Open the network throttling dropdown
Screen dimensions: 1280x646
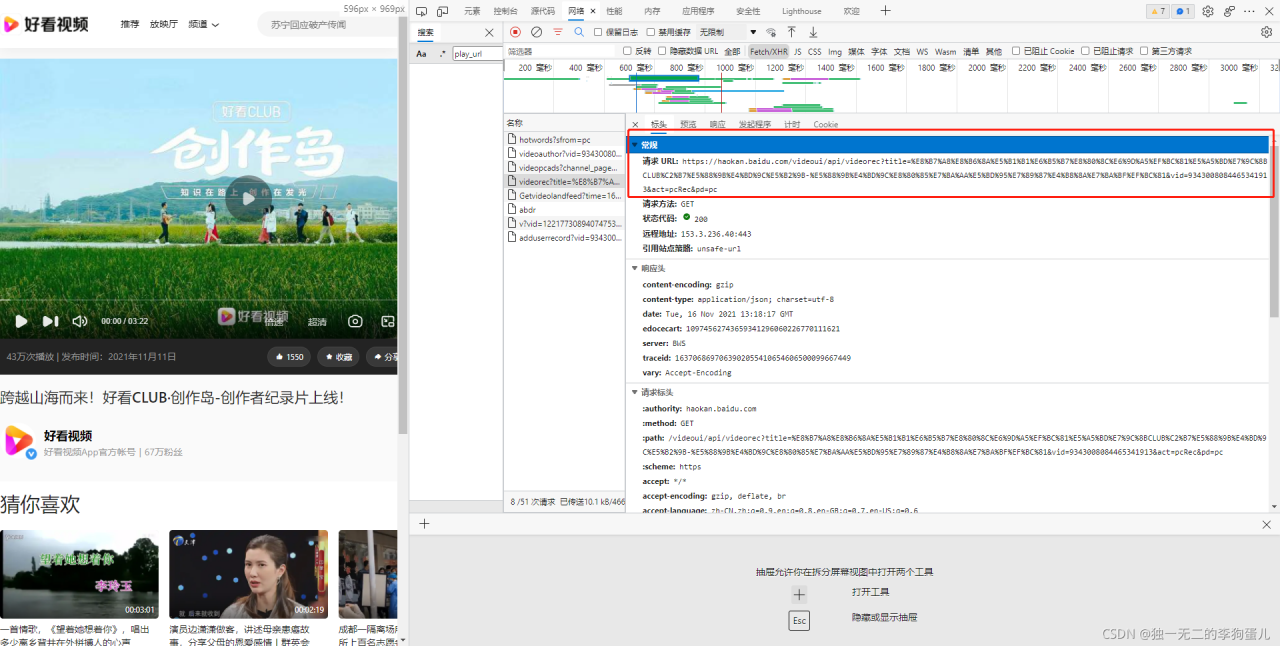click(x=727, y=32)
